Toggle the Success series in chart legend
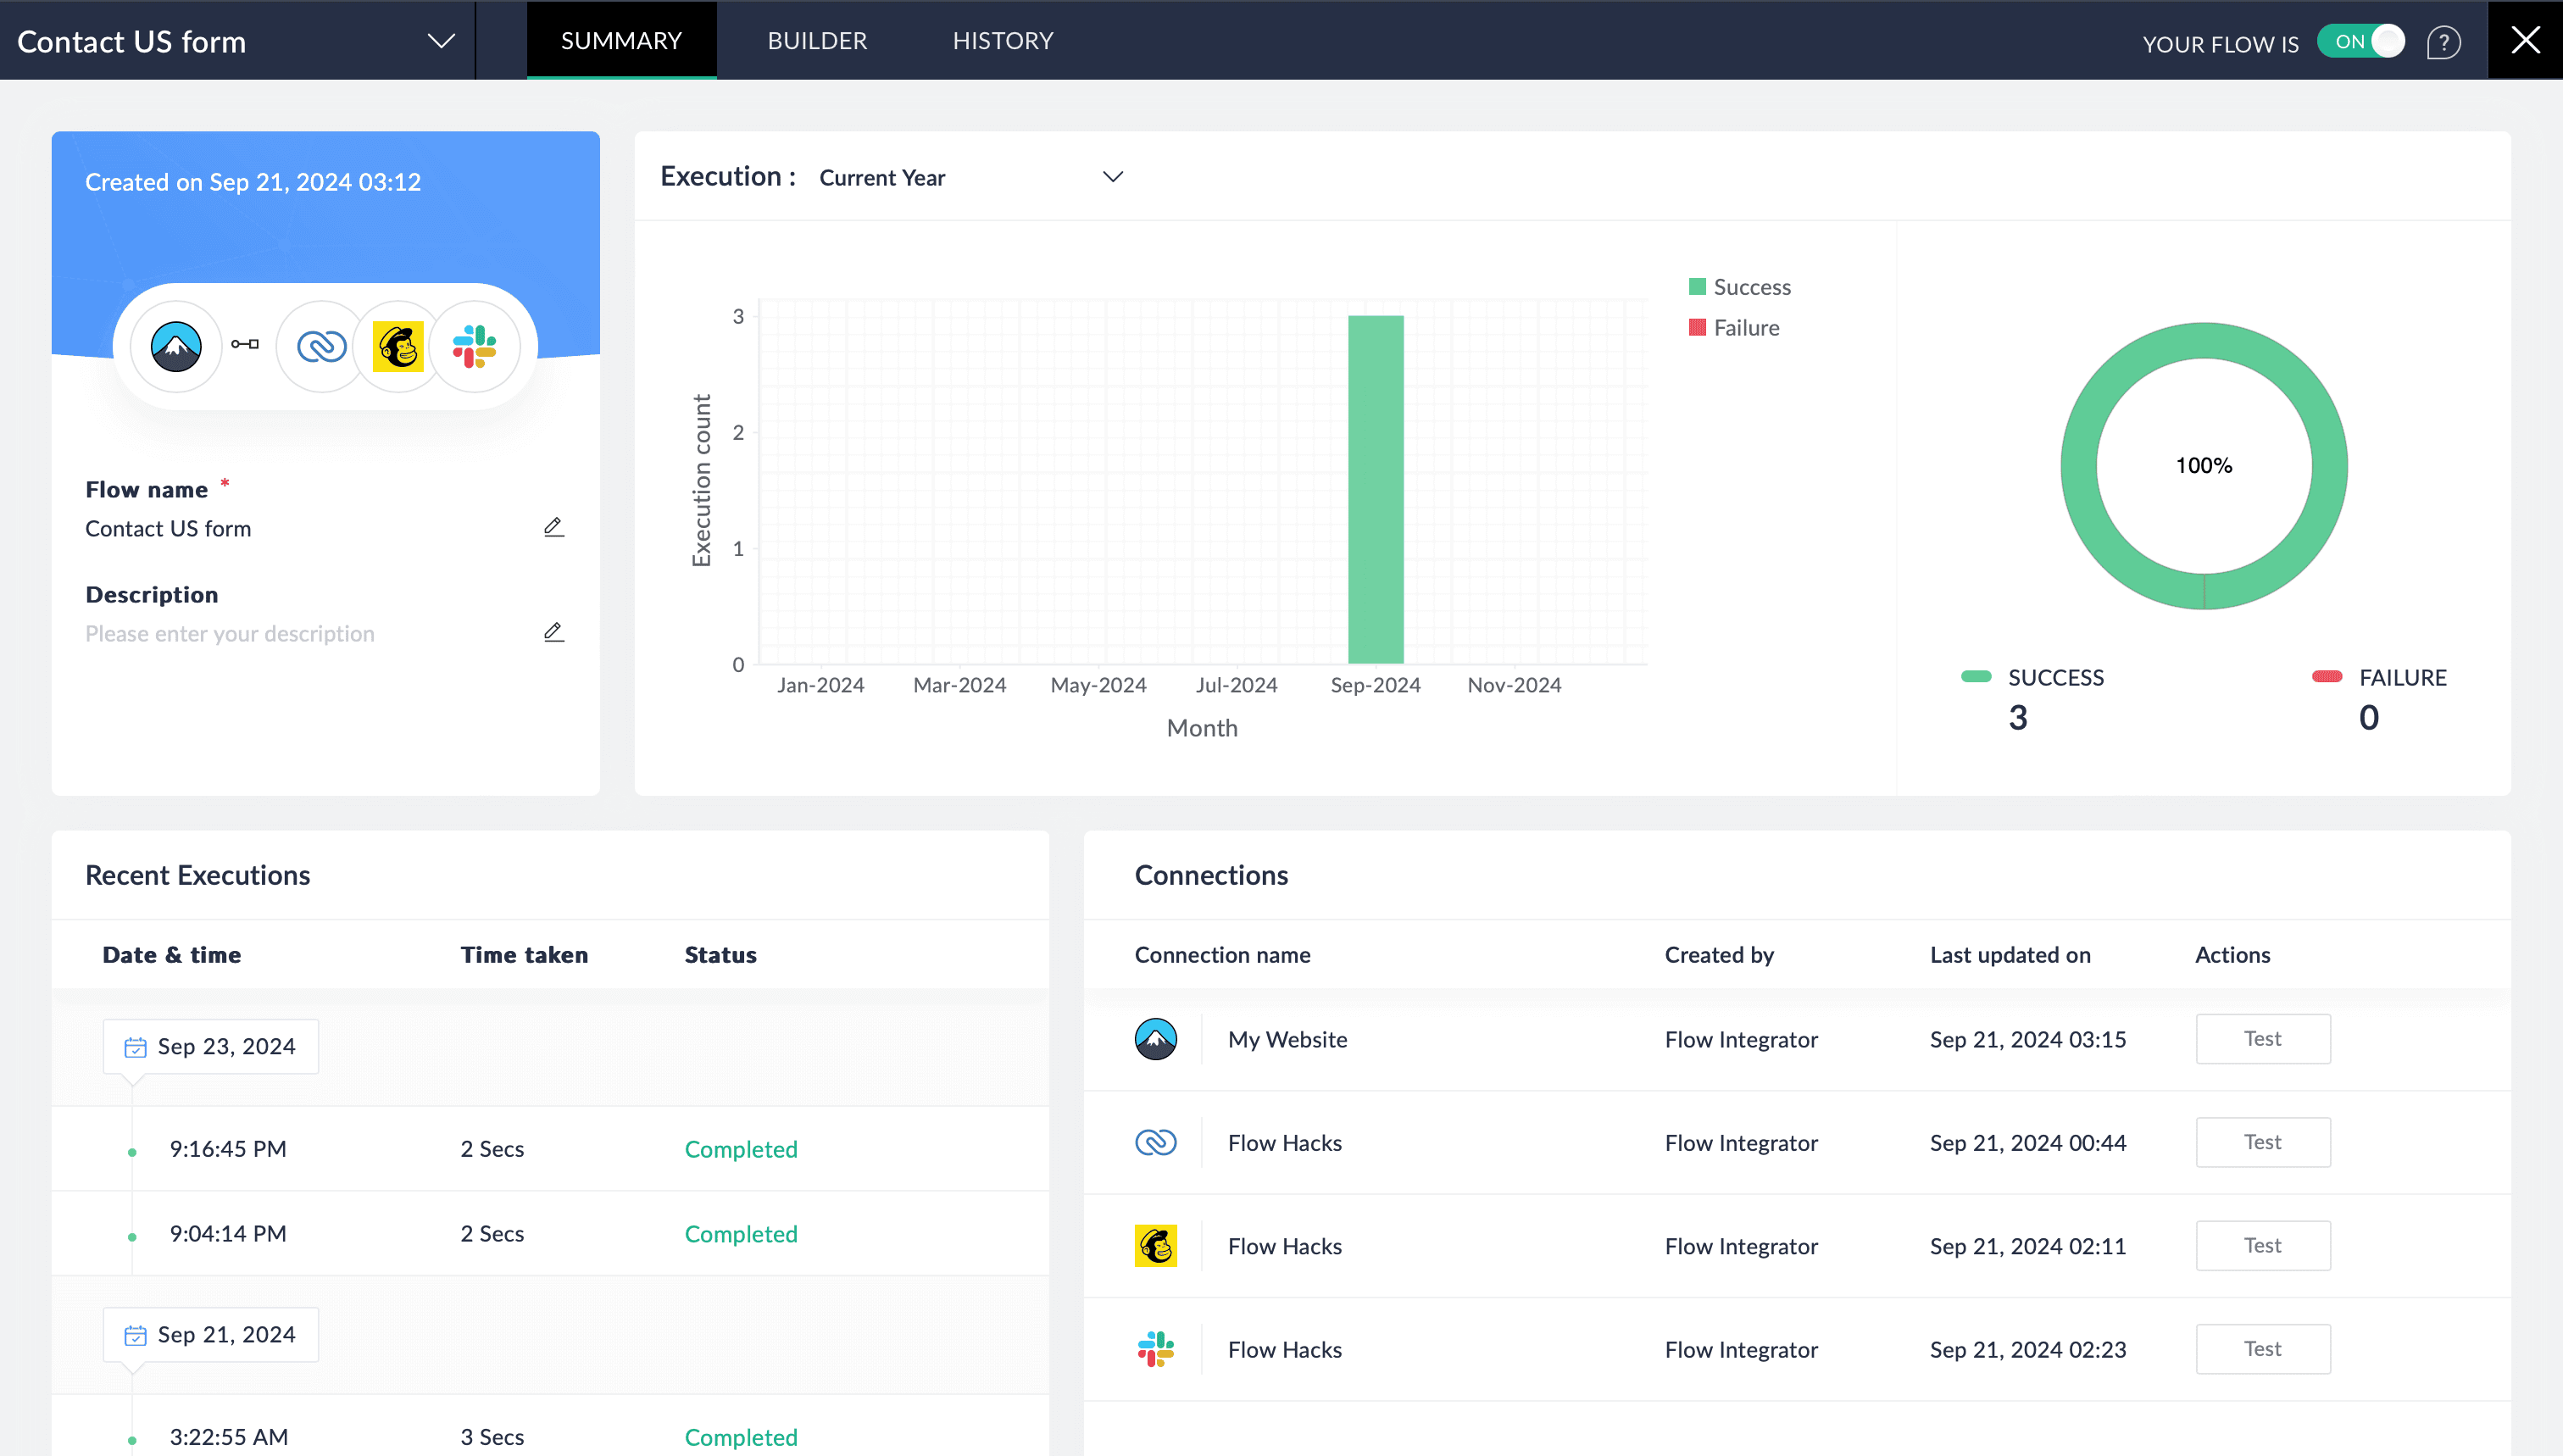Screen dimensions: 2563x1456 [x=1739, y=287]
